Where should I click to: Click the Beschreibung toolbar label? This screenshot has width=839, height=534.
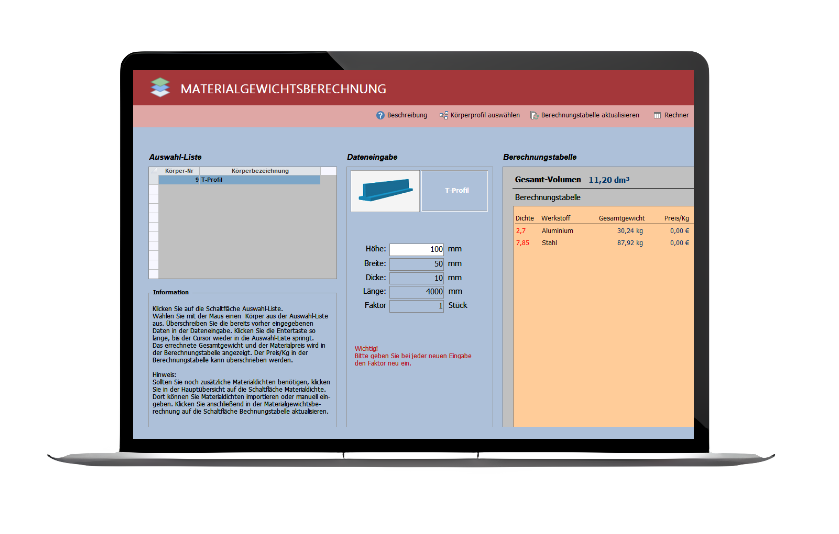tap(407, 115)
